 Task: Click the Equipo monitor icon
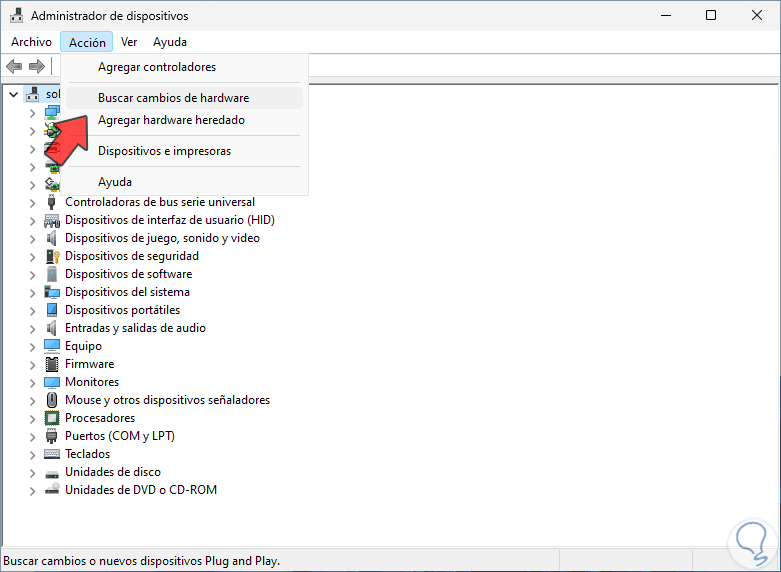click(52, 346)
